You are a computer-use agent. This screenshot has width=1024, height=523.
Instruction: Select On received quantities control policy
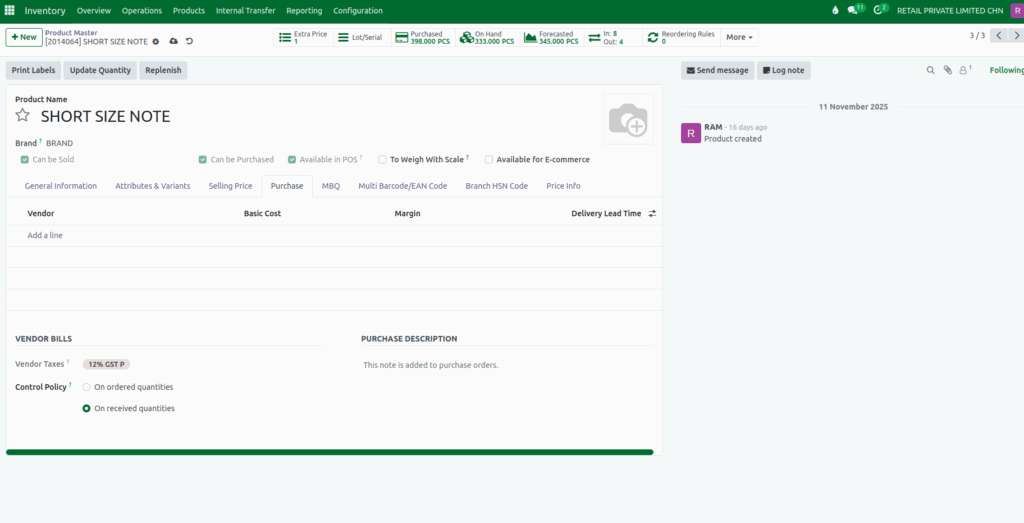(x=86, y=409)
